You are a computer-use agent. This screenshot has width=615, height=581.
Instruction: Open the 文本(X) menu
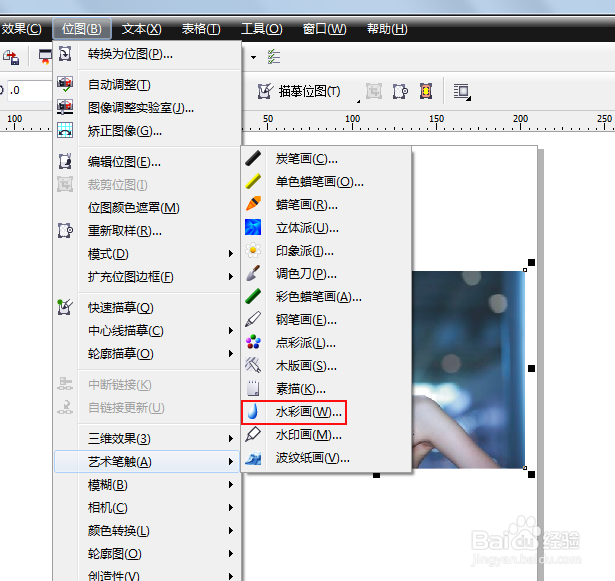click(142, 29)
